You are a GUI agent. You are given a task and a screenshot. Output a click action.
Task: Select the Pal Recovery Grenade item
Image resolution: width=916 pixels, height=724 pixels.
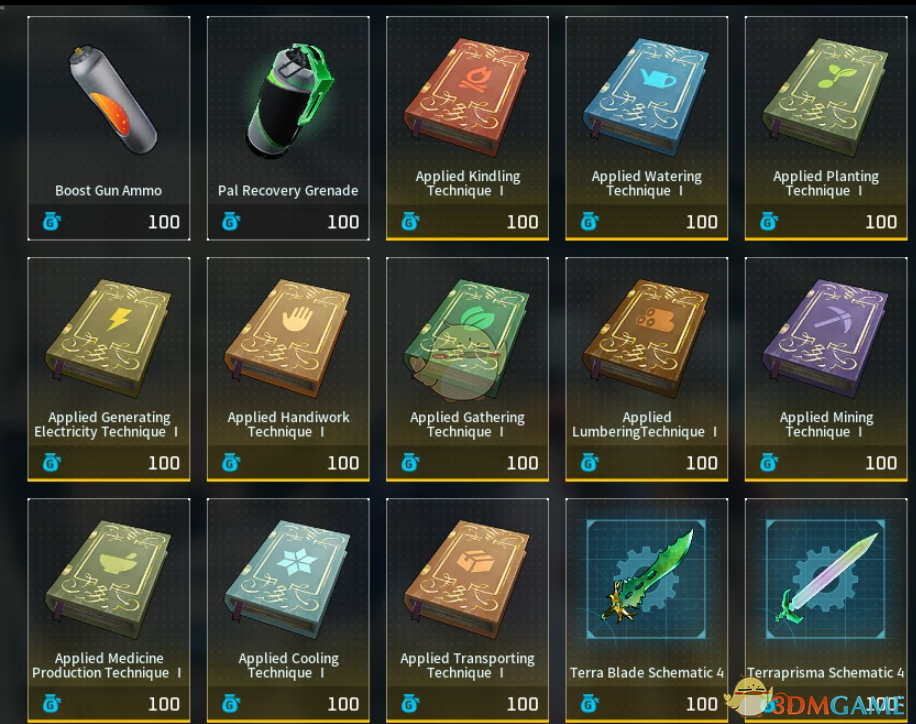point(288,128)
